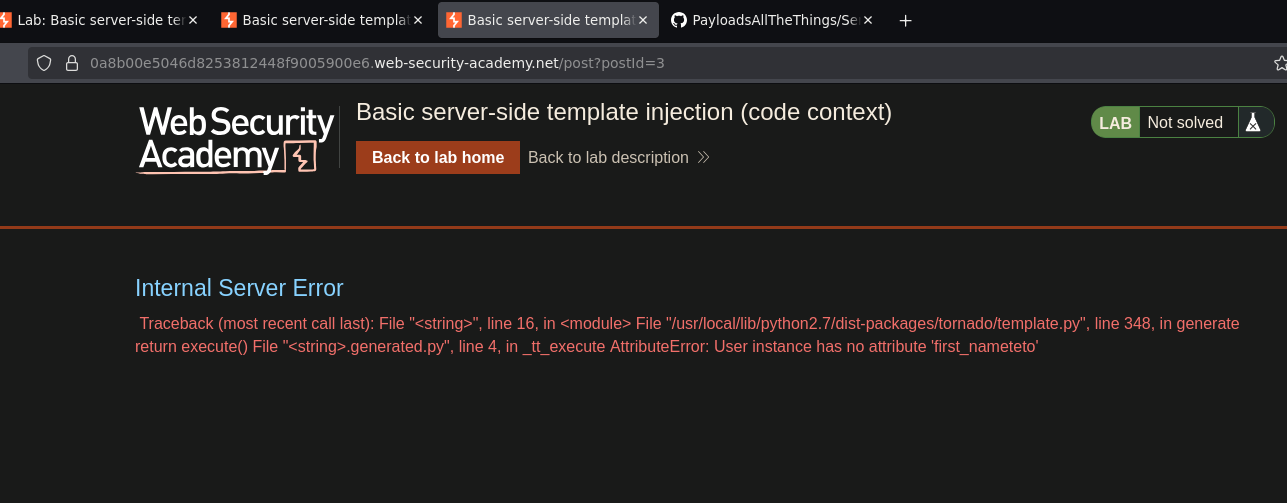Click the GitHub favicon on PayloadsAllTheThings tab
Viewport: 1287px width, 503px height.
(679, 20)
